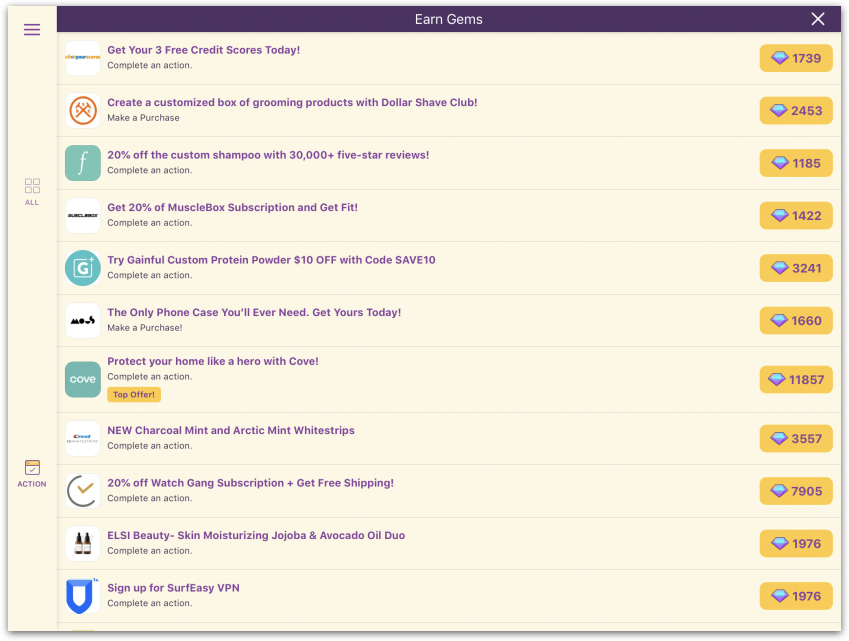This screenshot has height=641, width=849.
Task: Click the 'Top Offer!' badge on Cove
Action: click(134, 395)
